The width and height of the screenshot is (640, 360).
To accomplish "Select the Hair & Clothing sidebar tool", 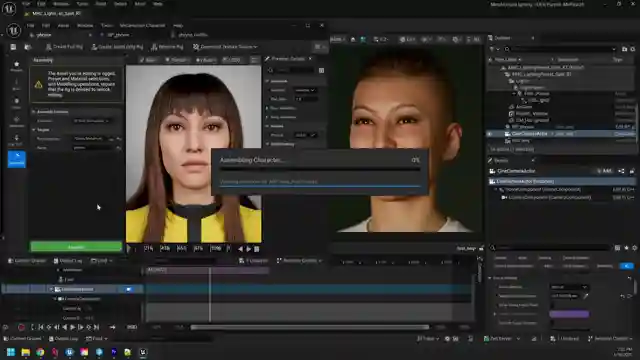I will point(16,140).
